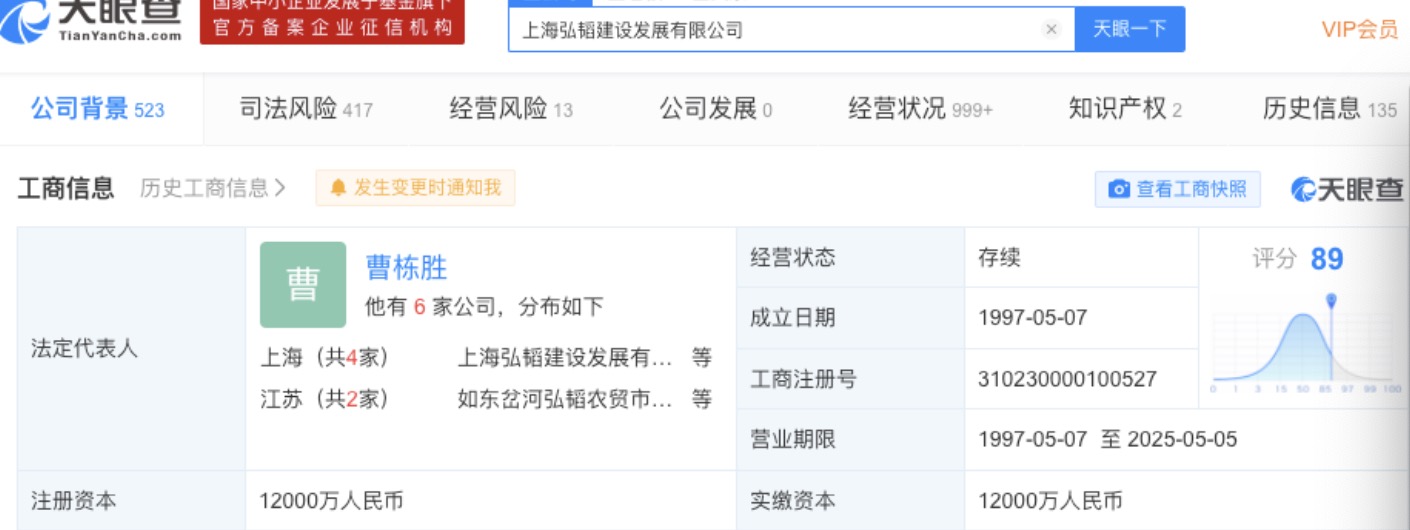Viewport: 1410px width, 530px height.
Task: Open the 经营风险 tab
Action: pos(511,109)
